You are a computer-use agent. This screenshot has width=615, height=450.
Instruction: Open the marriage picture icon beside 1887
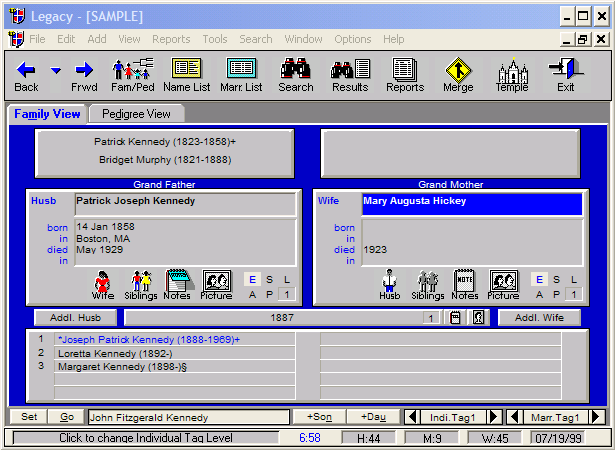[479, 317]
